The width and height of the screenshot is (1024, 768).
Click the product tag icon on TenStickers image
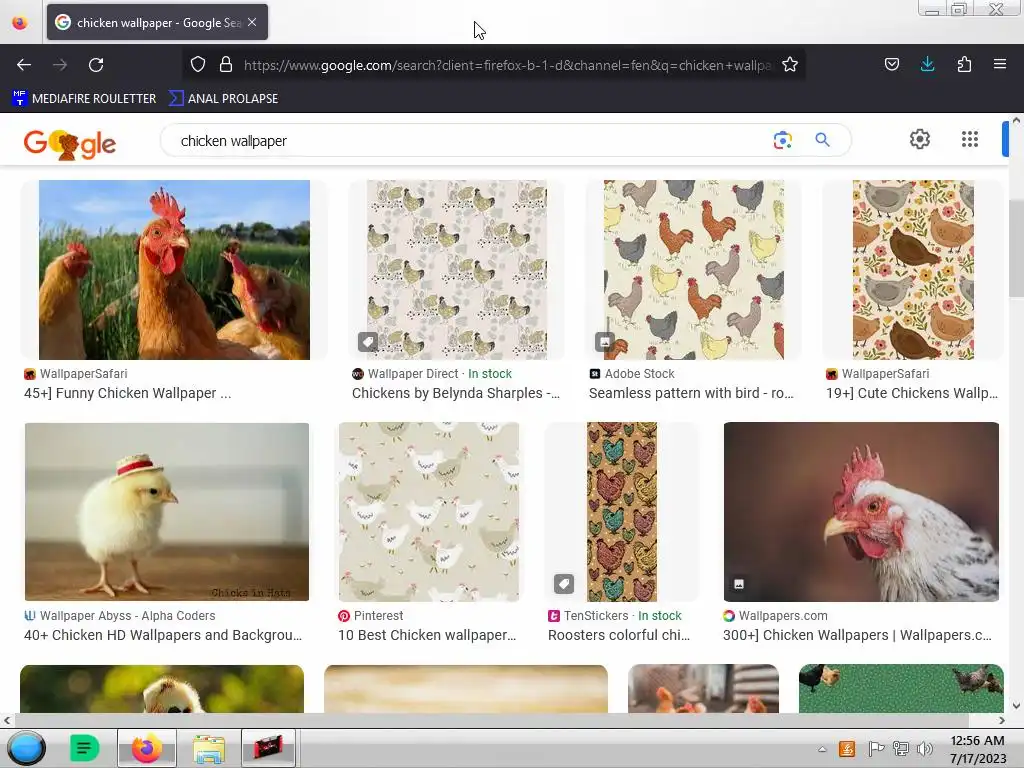564,583
